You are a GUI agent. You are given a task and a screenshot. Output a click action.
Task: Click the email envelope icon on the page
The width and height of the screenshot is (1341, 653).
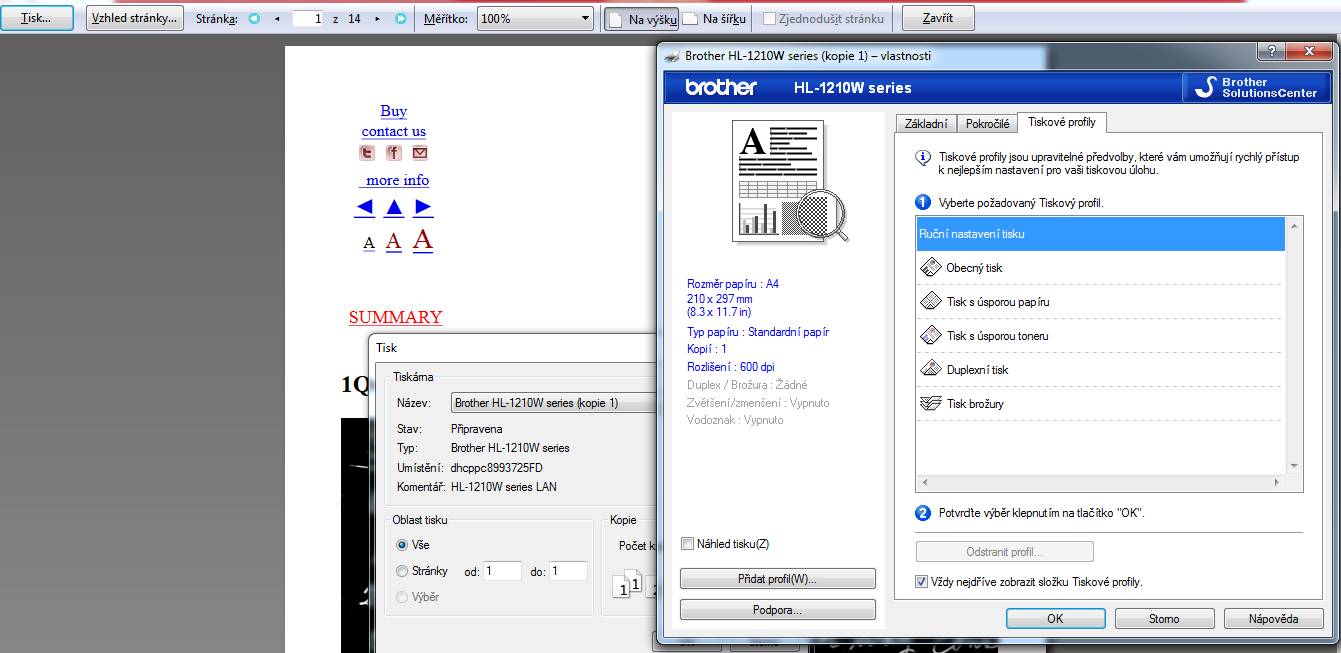tap(420, 153)
